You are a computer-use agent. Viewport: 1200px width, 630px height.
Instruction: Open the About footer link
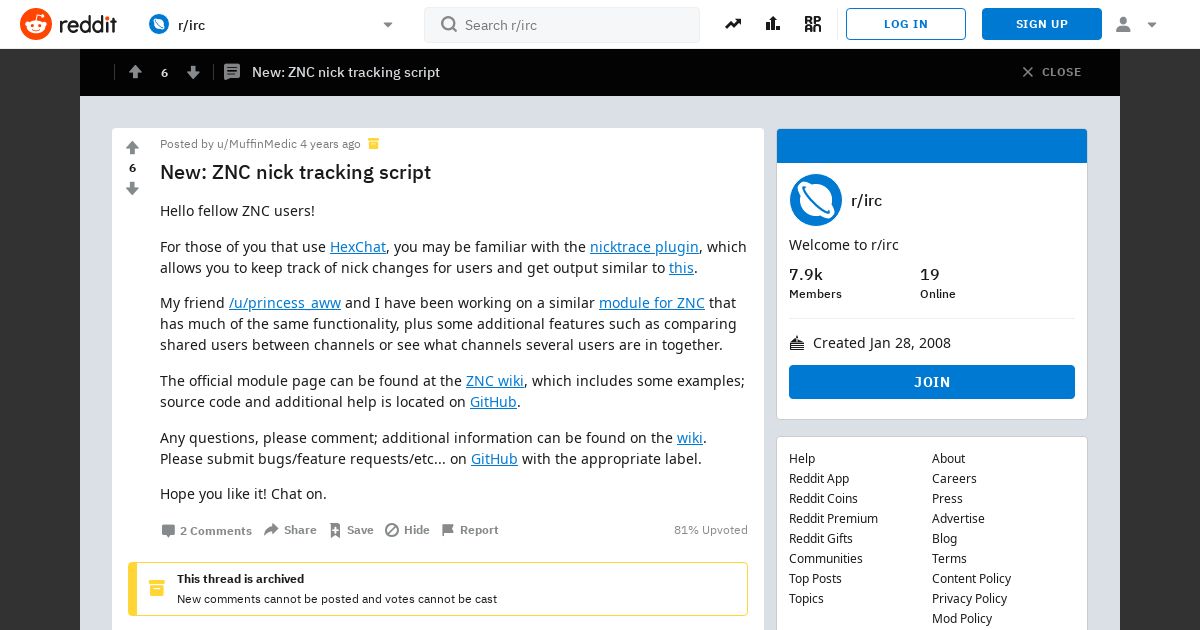pyautogui.click(x=948, y=459)
